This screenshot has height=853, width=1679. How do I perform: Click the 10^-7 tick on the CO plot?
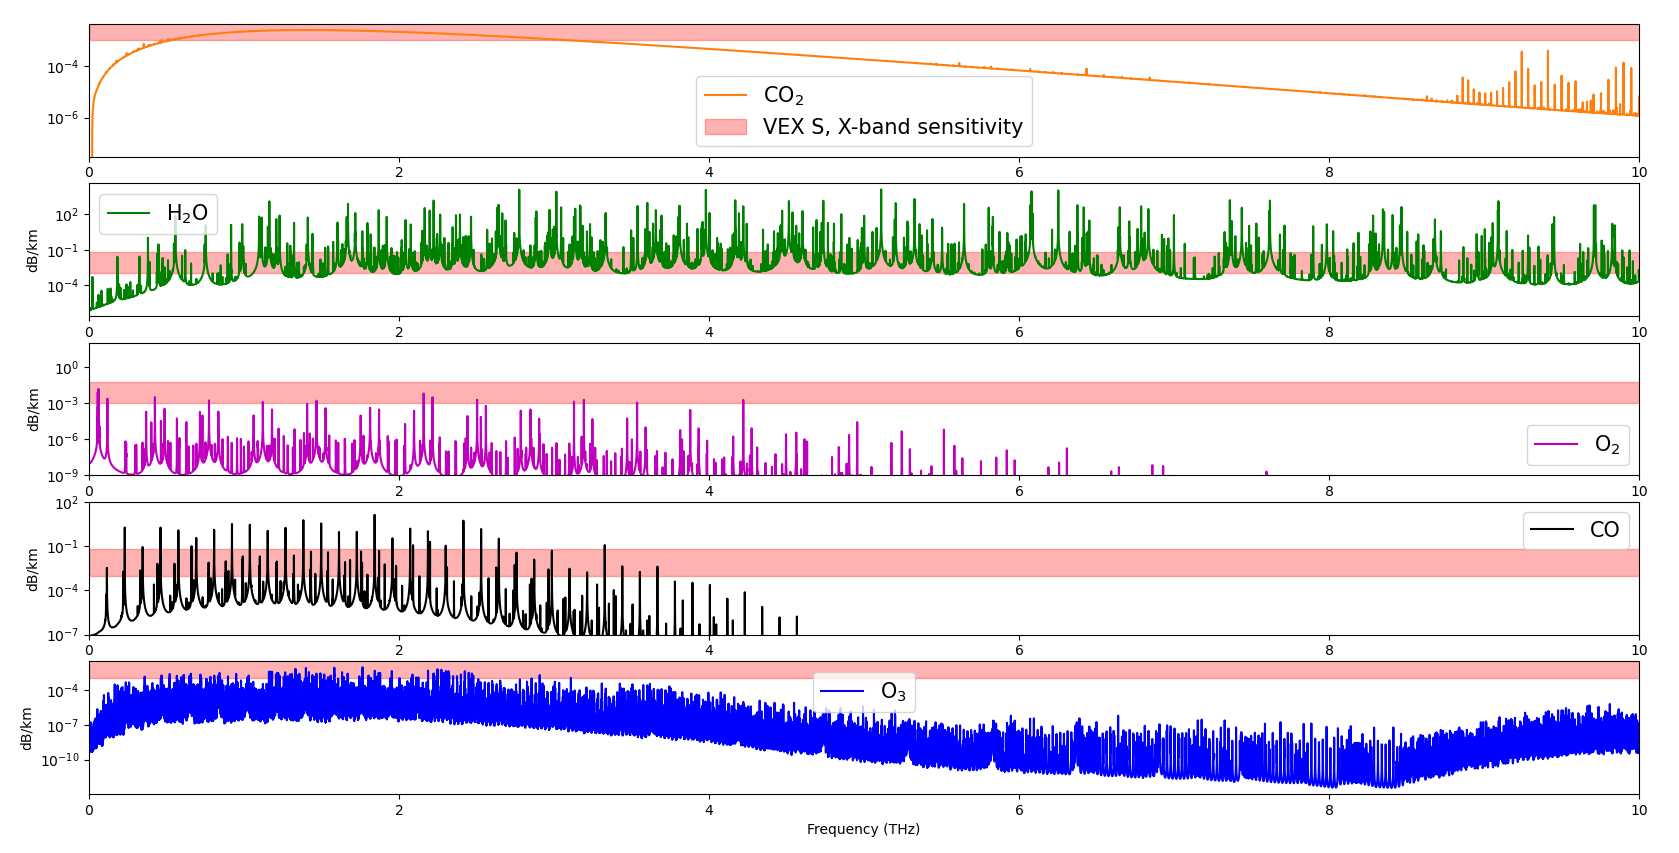[x=63, y=635]
